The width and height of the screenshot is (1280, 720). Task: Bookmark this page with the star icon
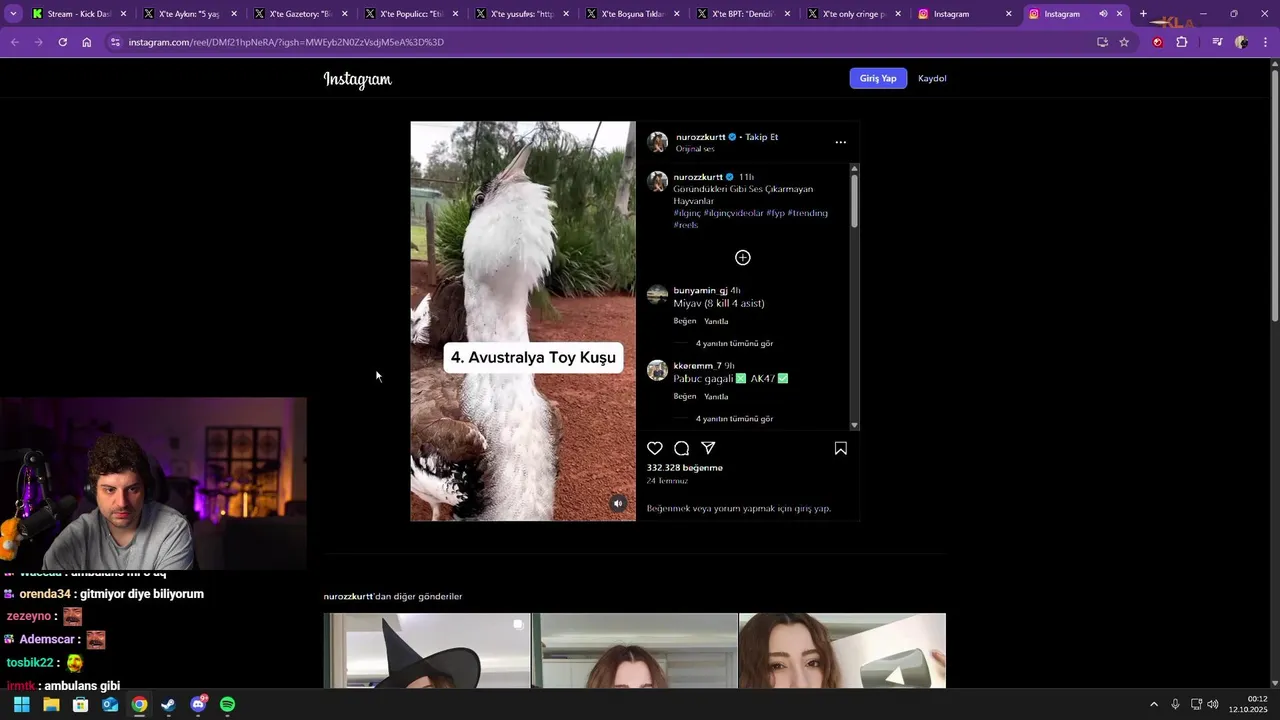point(1124,42)
